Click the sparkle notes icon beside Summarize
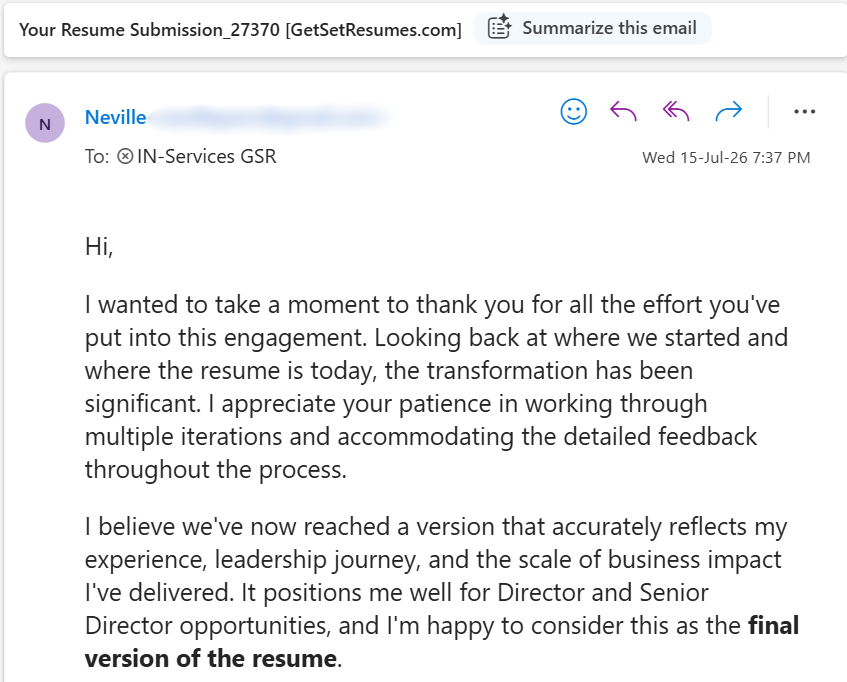Viewport: 847px width, 682px height. 499,28
